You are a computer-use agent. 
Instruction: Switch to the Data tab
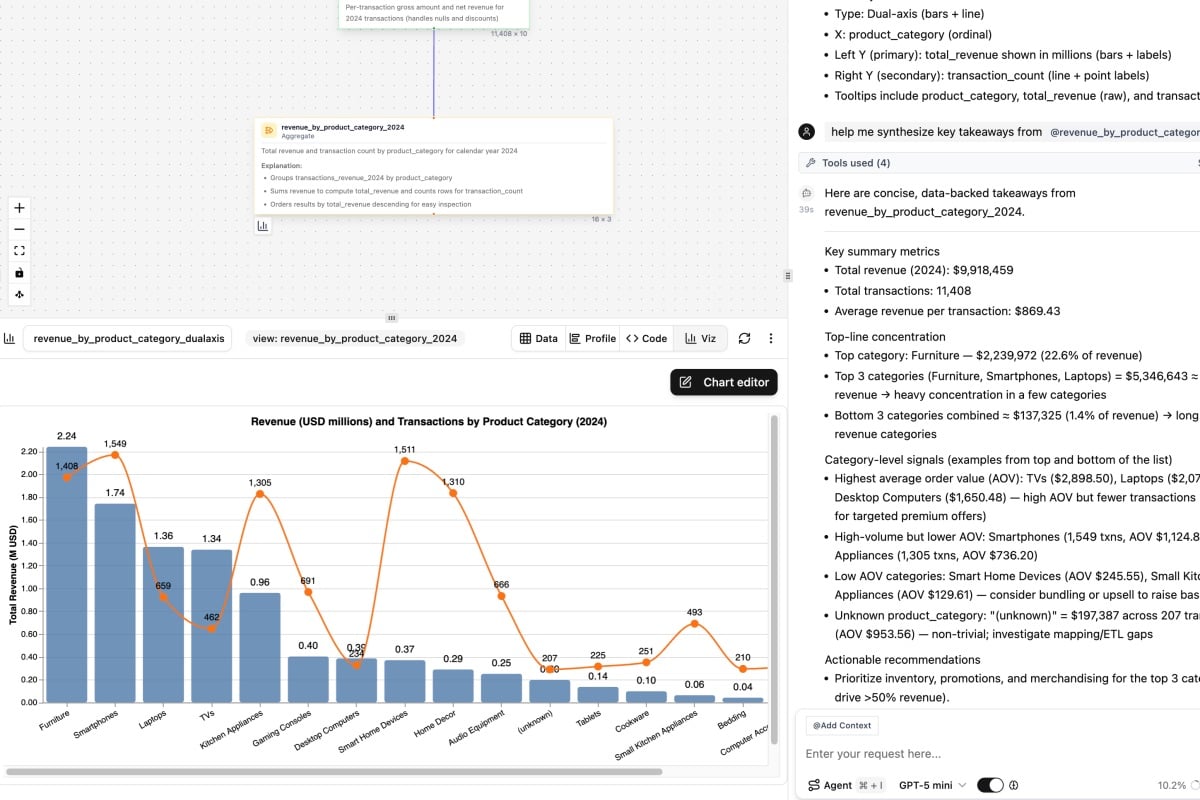point(538,338)
